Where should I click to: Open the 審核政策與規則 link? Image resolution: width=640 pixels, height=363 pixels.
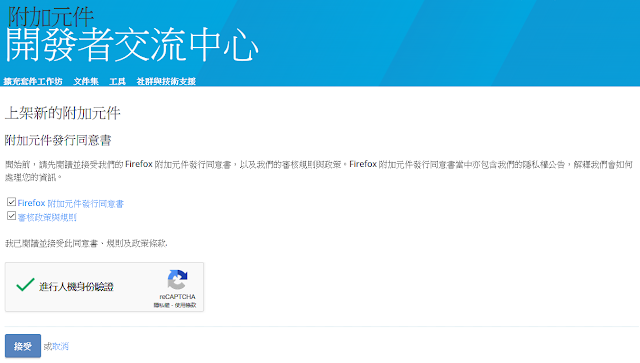[x=47, y=217]
